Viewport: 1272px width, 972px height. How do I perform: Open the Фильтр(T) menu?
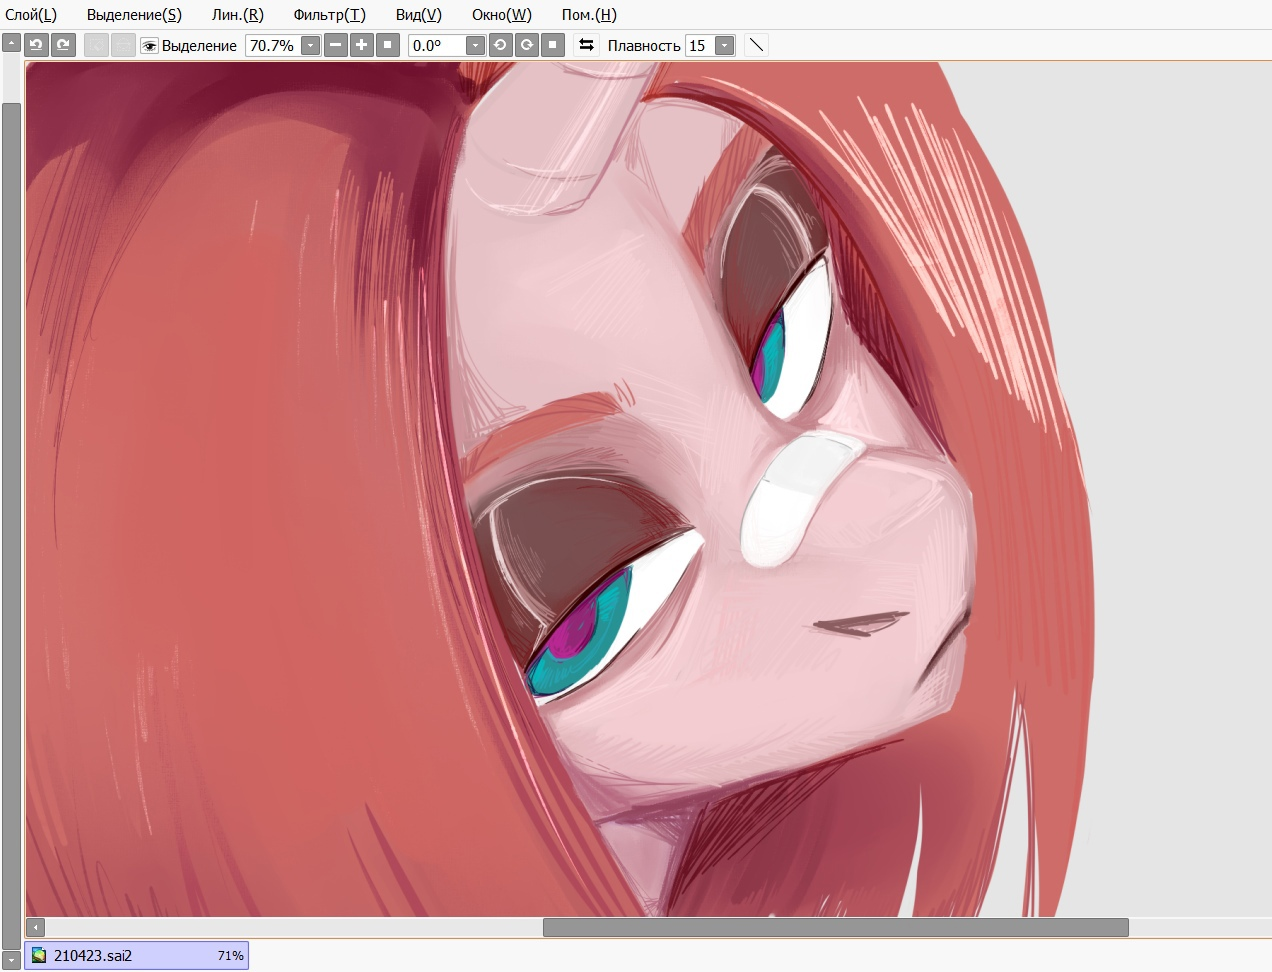pos(329,15)
